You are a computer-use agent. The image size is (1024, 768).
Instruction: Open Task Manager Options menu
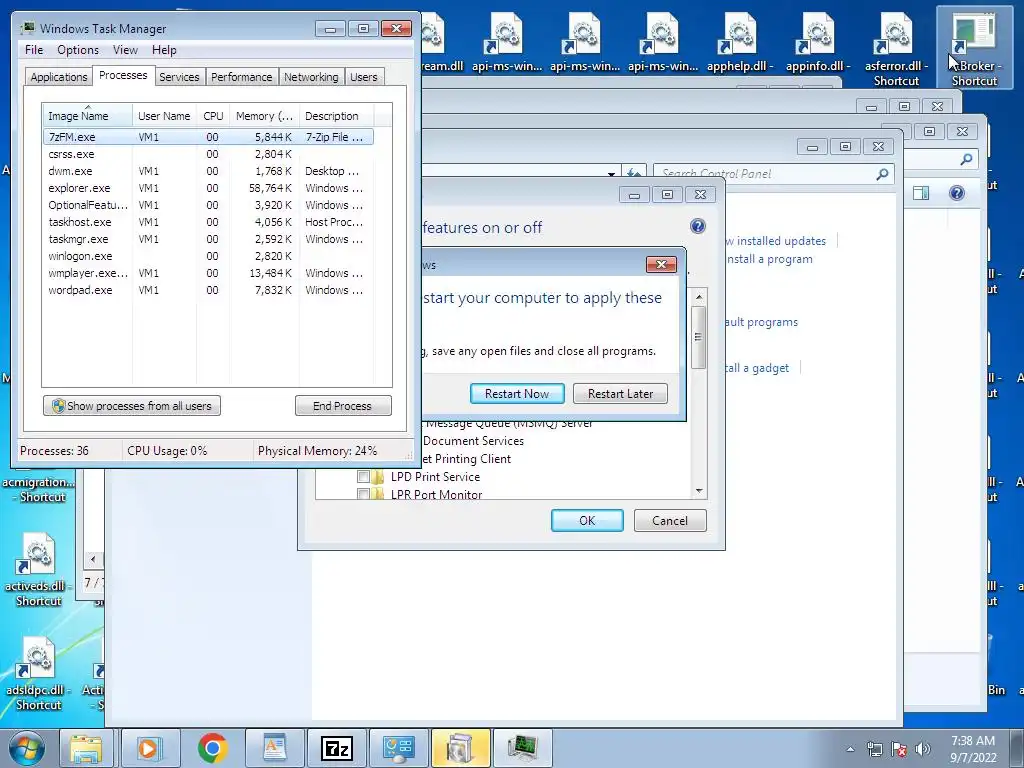click(78, 50)
